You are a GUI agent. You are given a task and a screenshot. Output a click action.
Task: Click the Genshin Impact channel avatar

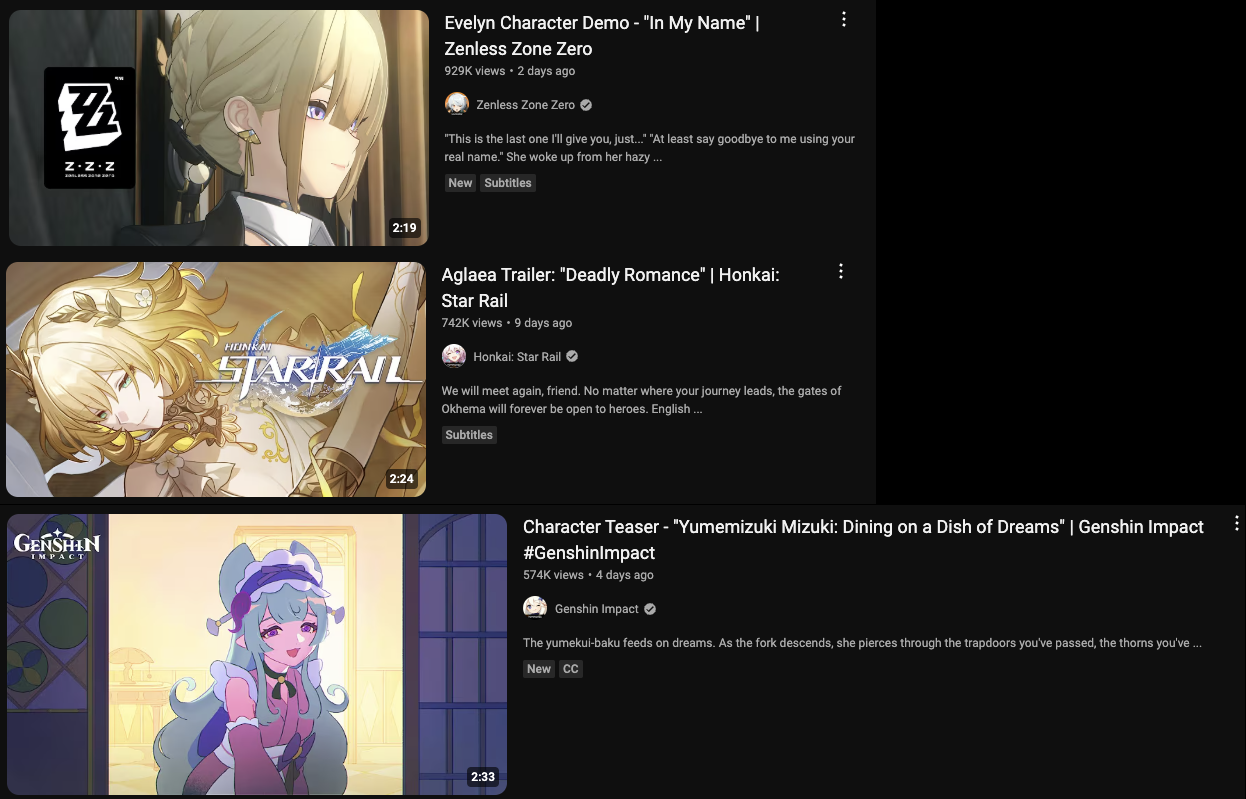click(535, 608)
